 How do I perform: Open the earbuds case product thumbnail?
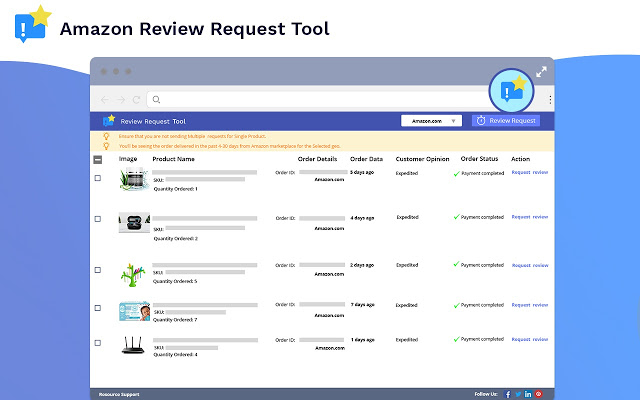point(134,222)
